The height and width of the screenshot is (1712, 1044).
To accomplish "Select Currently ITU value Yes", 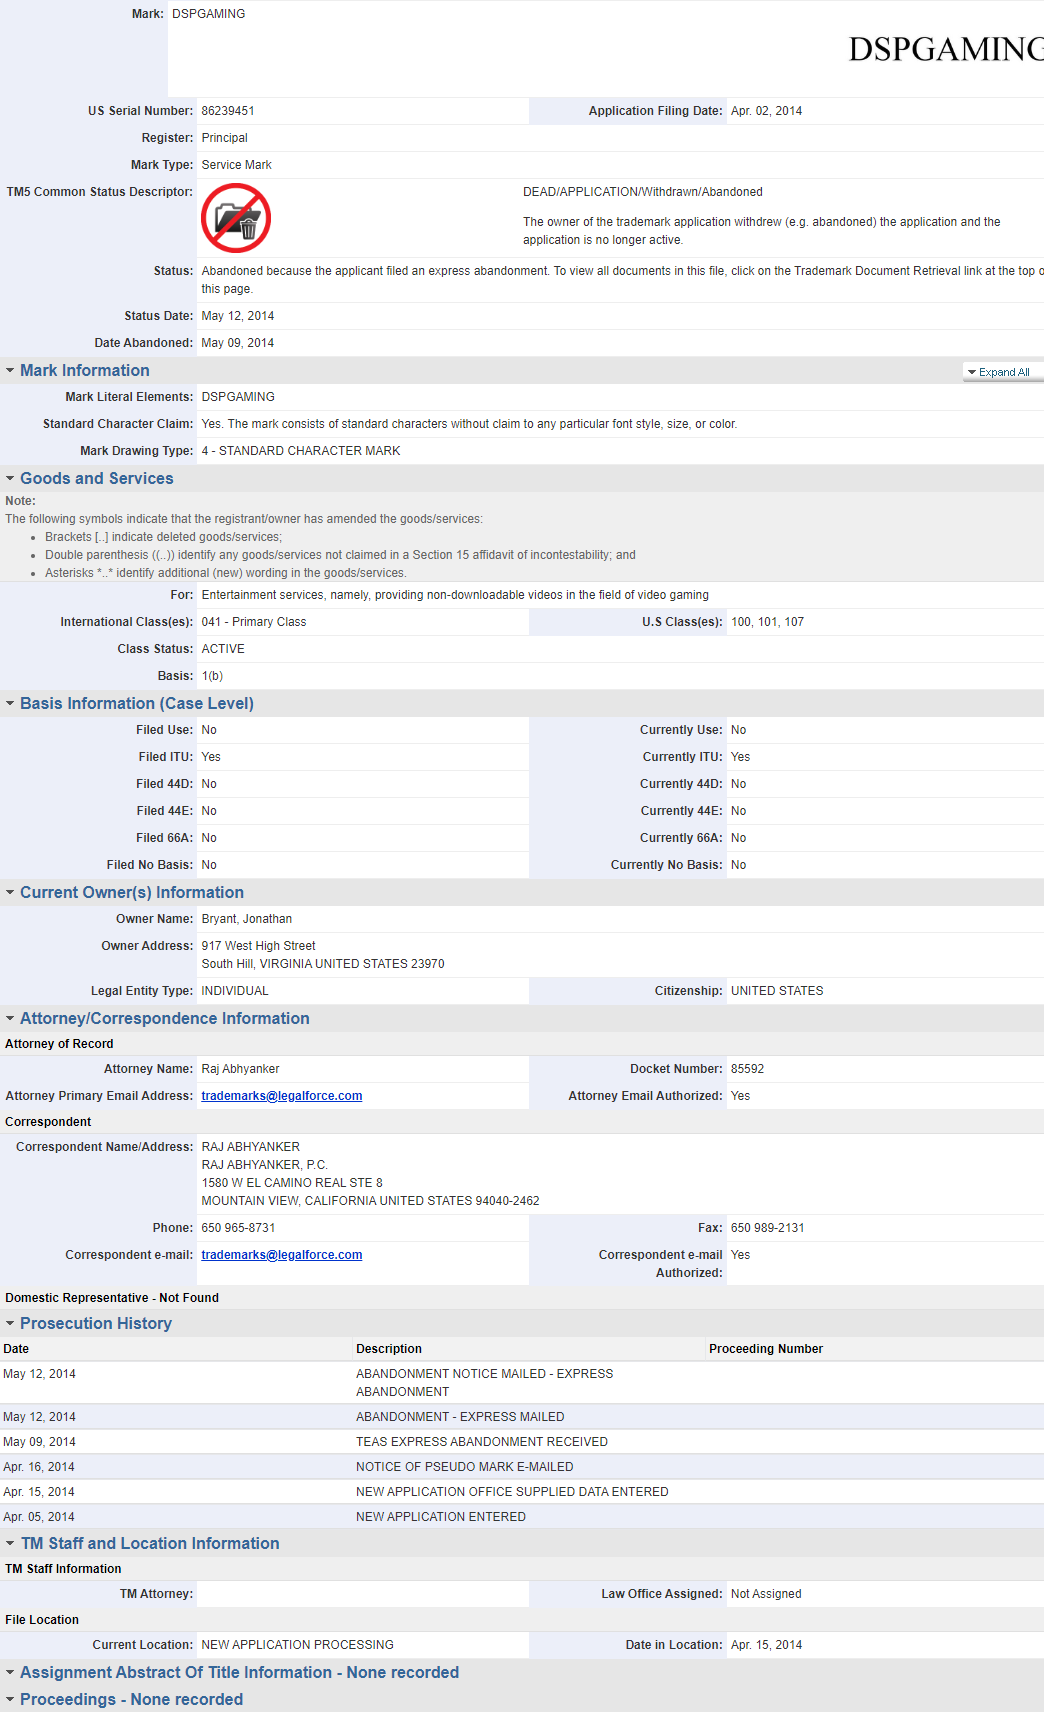I will [x=740, y=757].
